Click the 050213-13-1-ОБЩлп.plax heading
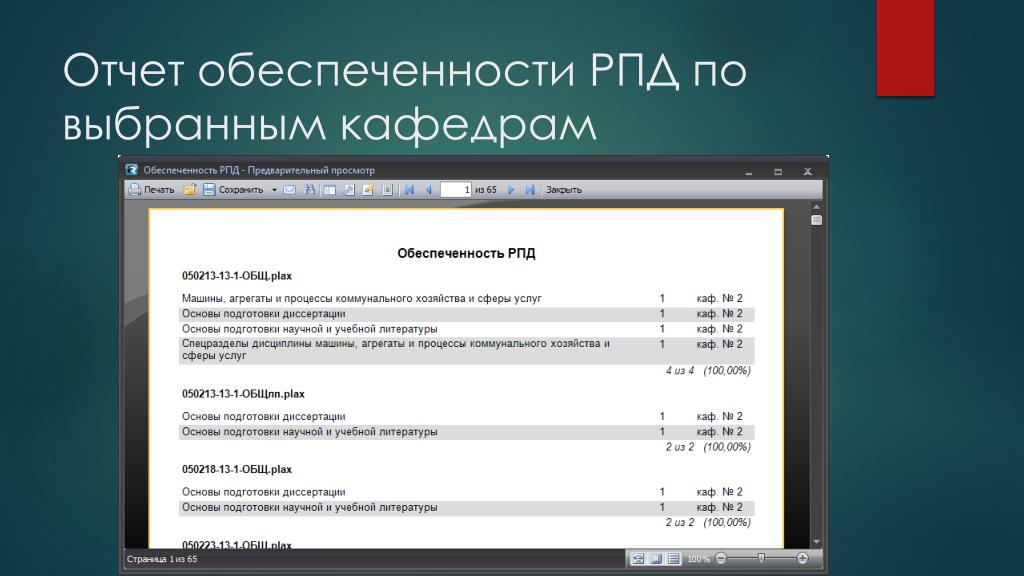The width and height of the screenshot is (1024, 576). click(243, 394)
